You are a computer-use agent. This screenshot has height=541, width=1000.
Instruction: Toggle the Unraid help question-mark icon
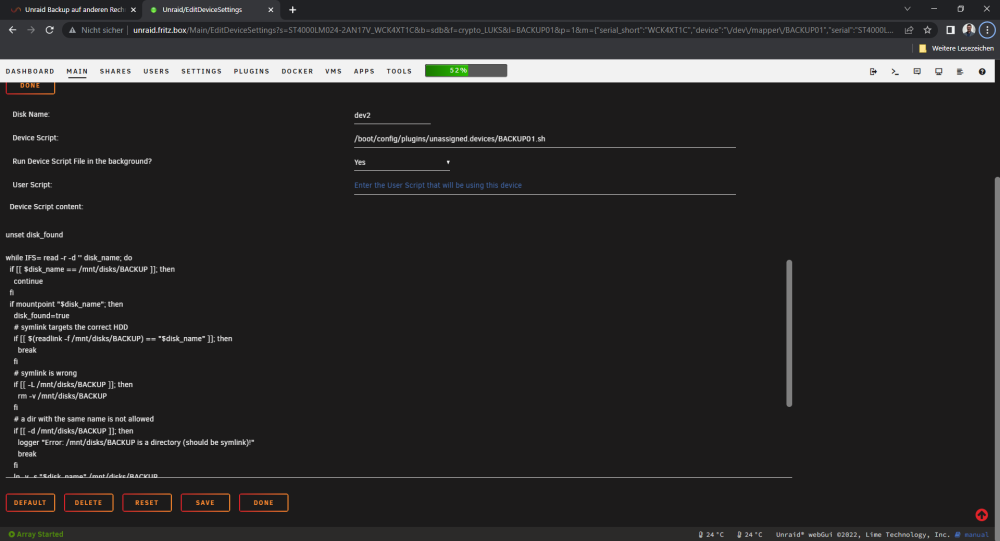tap(982, 71)
